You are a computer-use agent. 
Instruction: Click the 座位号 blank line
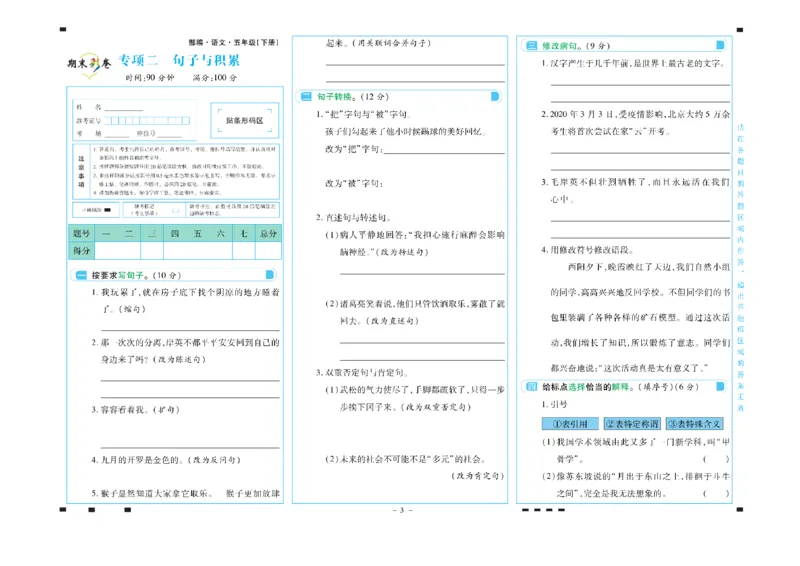click(x=169, y=134)
